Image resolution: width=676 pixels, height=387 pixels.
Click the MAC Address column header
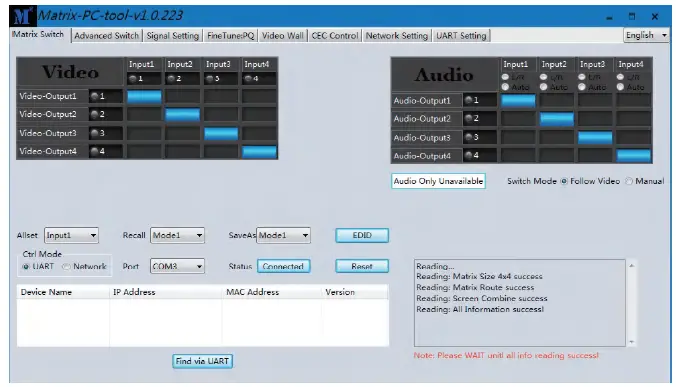272,292
